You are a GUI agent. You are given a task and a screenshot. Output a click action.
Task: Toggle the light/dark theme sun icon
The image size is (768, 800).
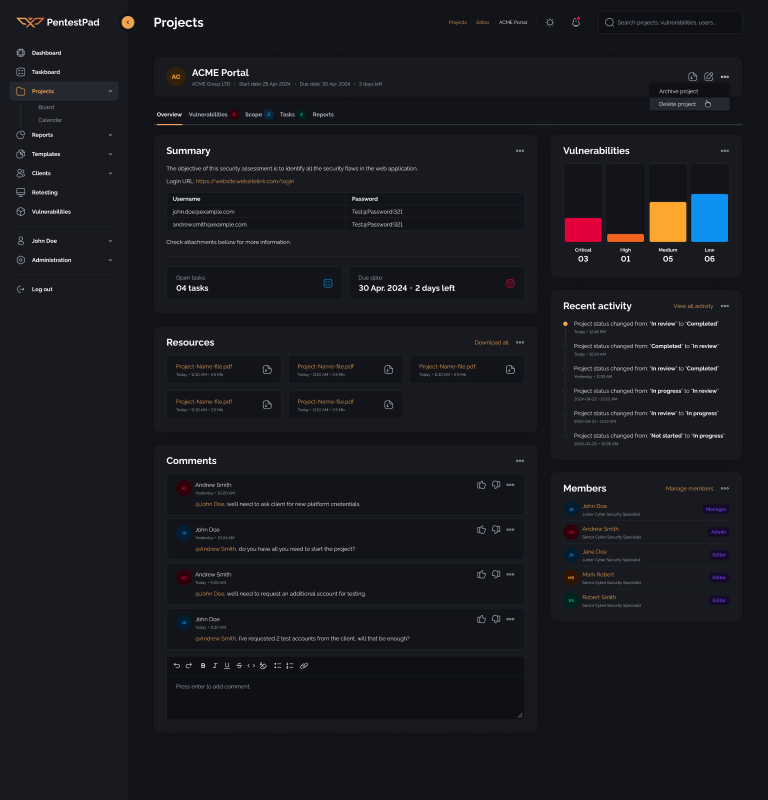[550, 22]
